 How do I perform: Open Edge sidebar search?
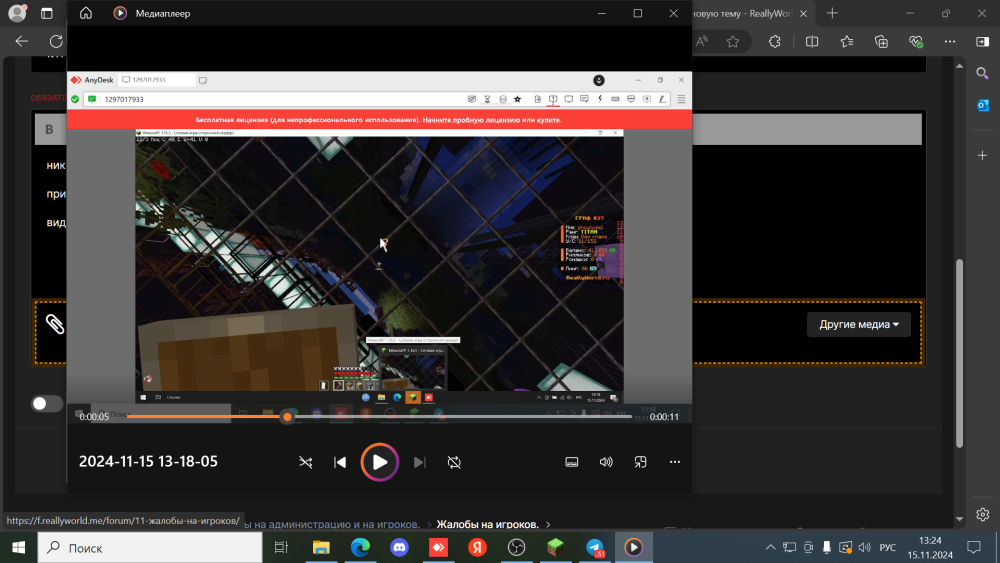[982, 74]
